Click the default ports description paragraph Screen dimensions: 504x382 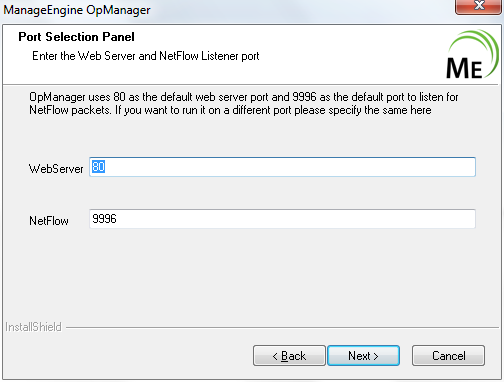(244, 103)
